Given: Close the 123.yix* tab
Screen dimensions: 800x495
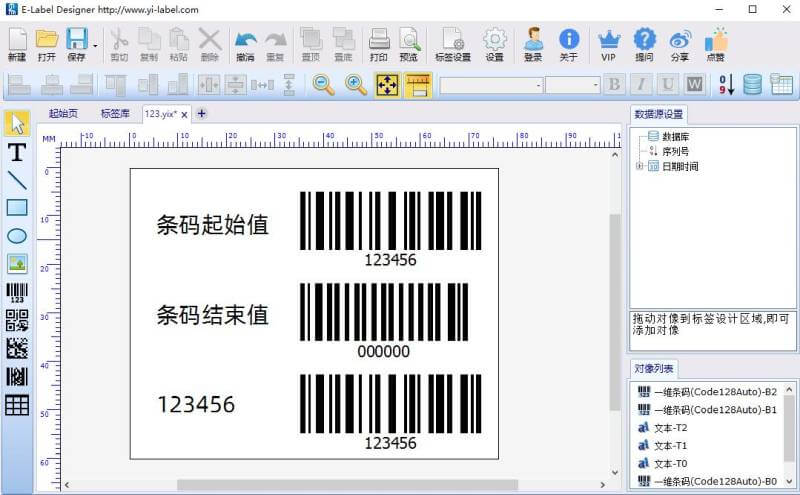Looking at the screenshot, I should [184, 115].
